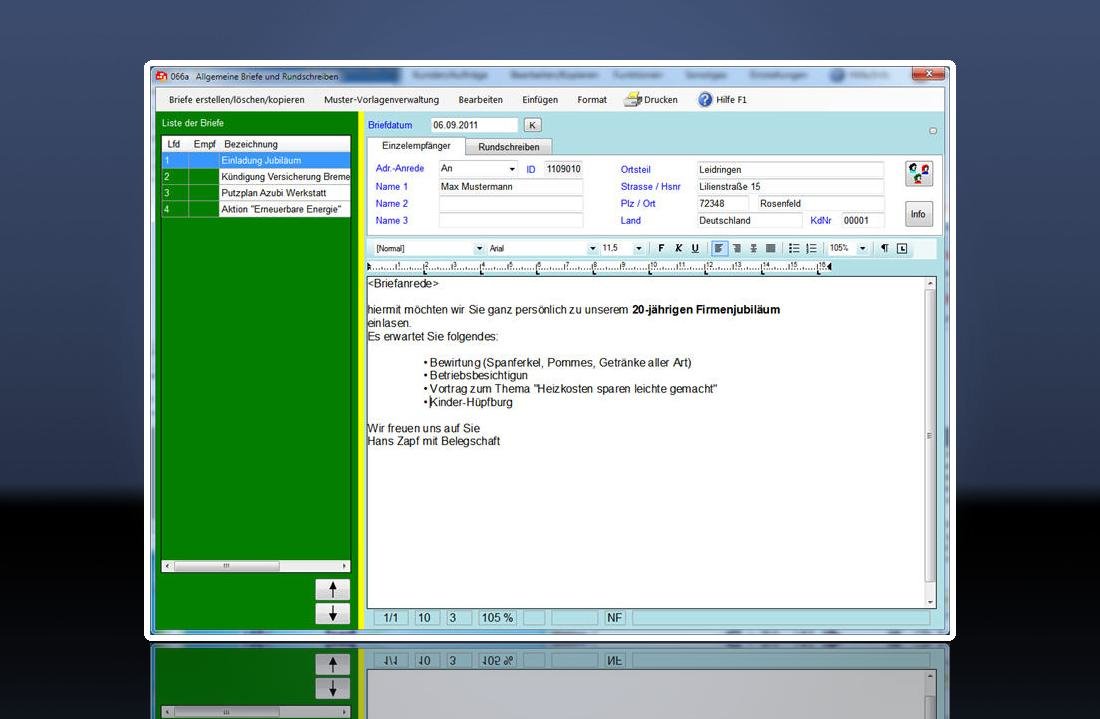This screenshot has width=1100, height=719.
Task: Move selected letter up with arrow button
Action: [333, 589]
